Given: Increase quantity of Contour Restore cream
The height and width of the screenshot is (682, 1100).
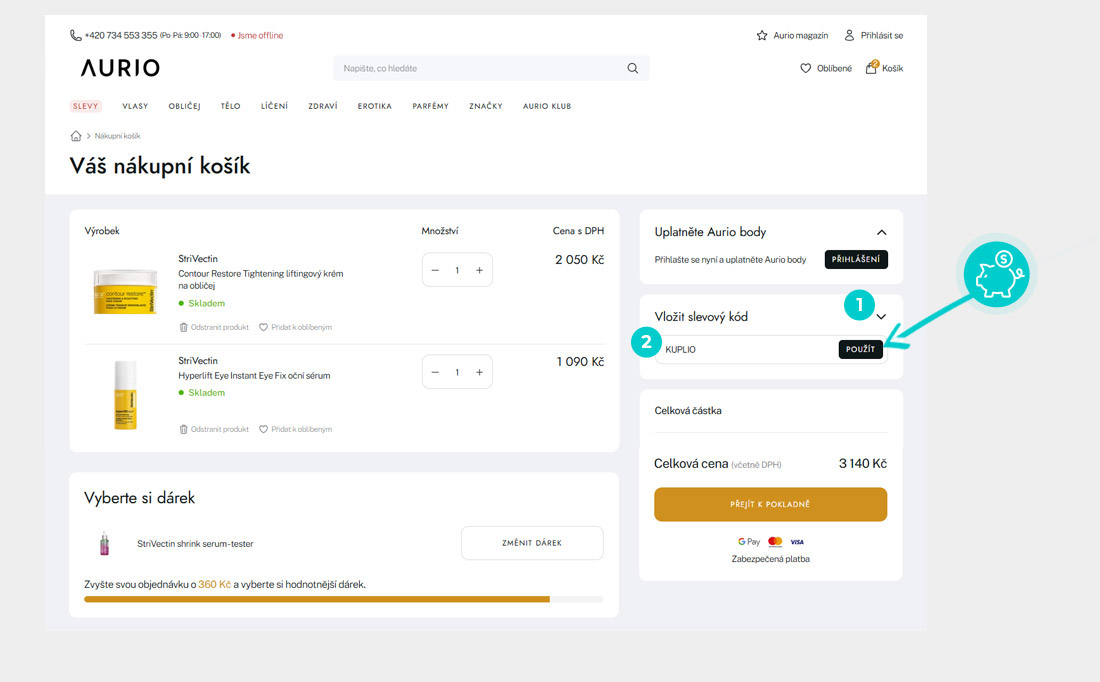Looking at the screenshot, I should pos(479,270).
